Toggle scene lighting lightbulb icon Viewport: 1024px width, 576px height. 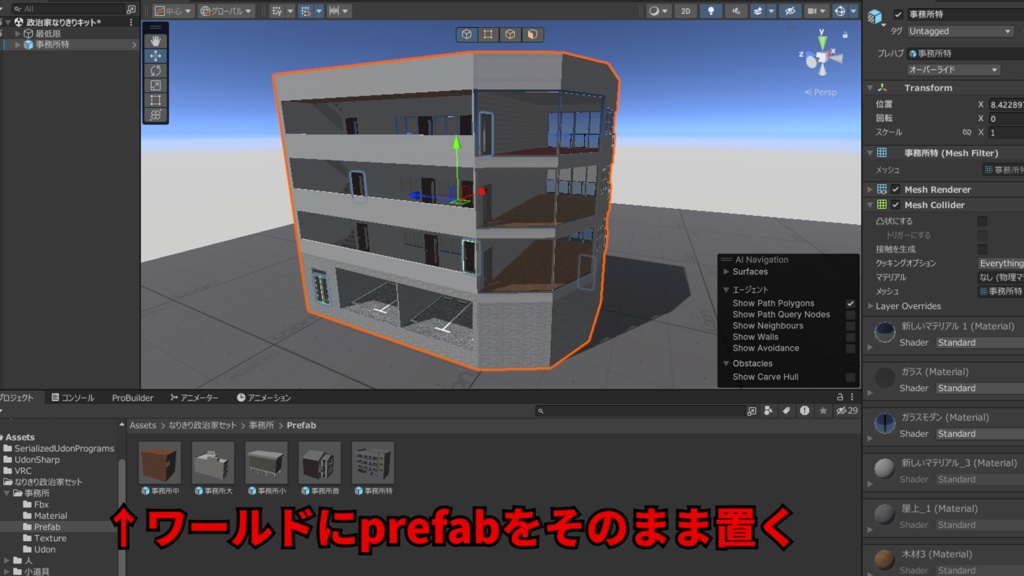[x=711, y=11]
